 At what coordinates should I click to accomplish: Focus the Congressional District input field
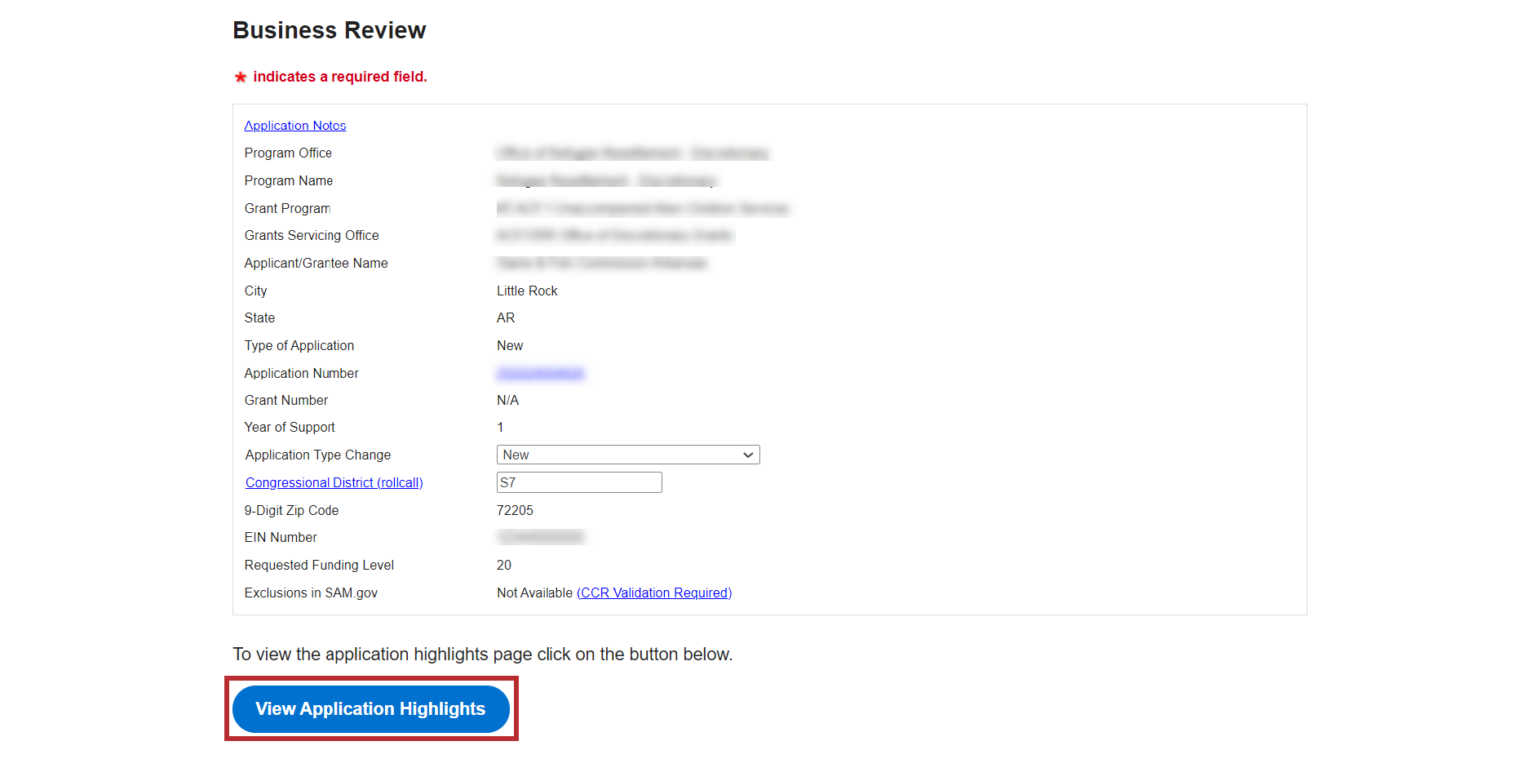coord(579,483)
